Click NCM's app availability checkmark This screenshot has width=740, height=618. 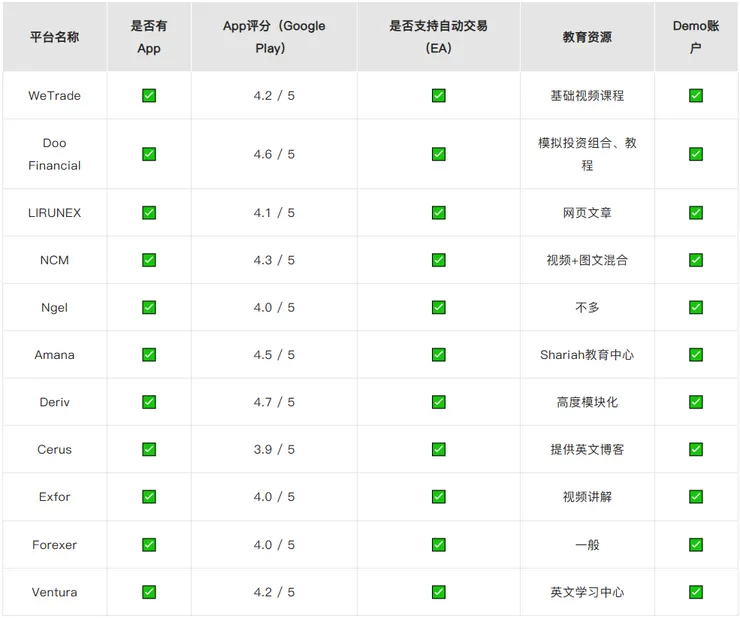[x=149, y=260]
